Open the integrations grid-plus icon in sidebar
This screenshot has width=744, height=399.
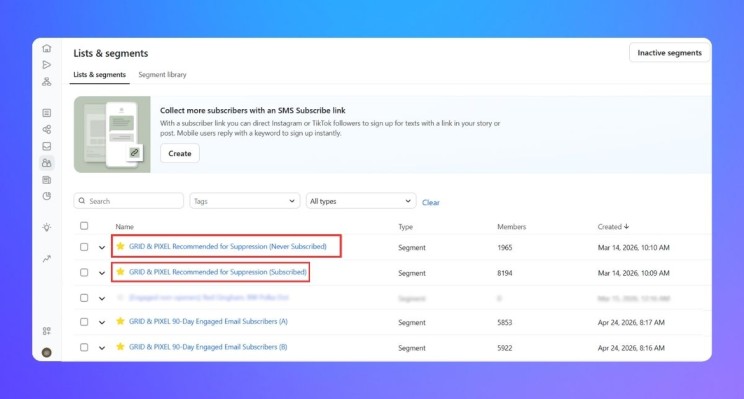coord(46,331)
